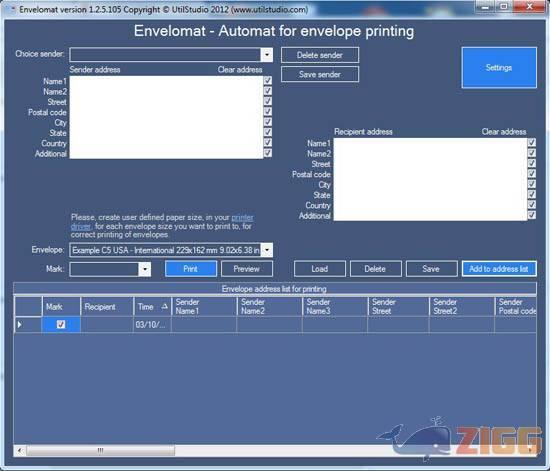Toggle recipient Country clear address checkbox
The image size is (550, 471).
click(532, 204)
